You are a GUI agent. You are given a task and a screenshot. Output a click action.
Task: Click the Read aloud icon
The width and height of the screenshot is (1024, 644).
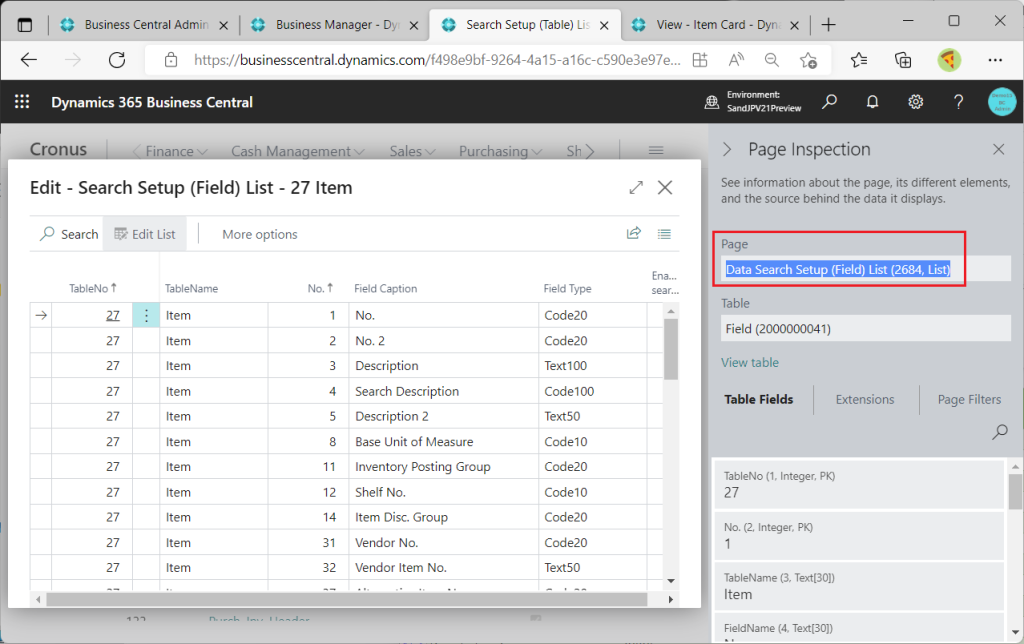pos(736,60)
